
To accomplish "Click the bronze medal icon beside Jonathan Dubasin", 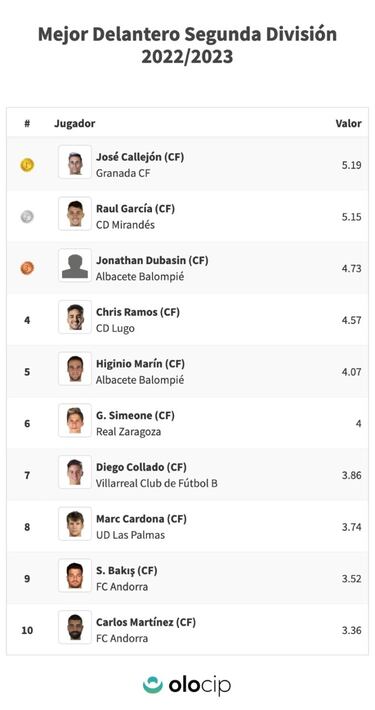I will tap(27, 268).
